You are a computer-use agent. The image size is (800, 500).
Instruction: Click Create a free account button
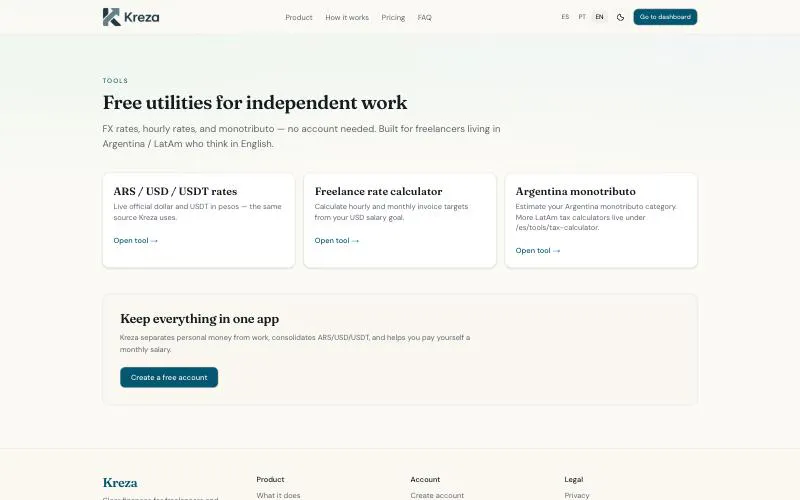[169, 378]
